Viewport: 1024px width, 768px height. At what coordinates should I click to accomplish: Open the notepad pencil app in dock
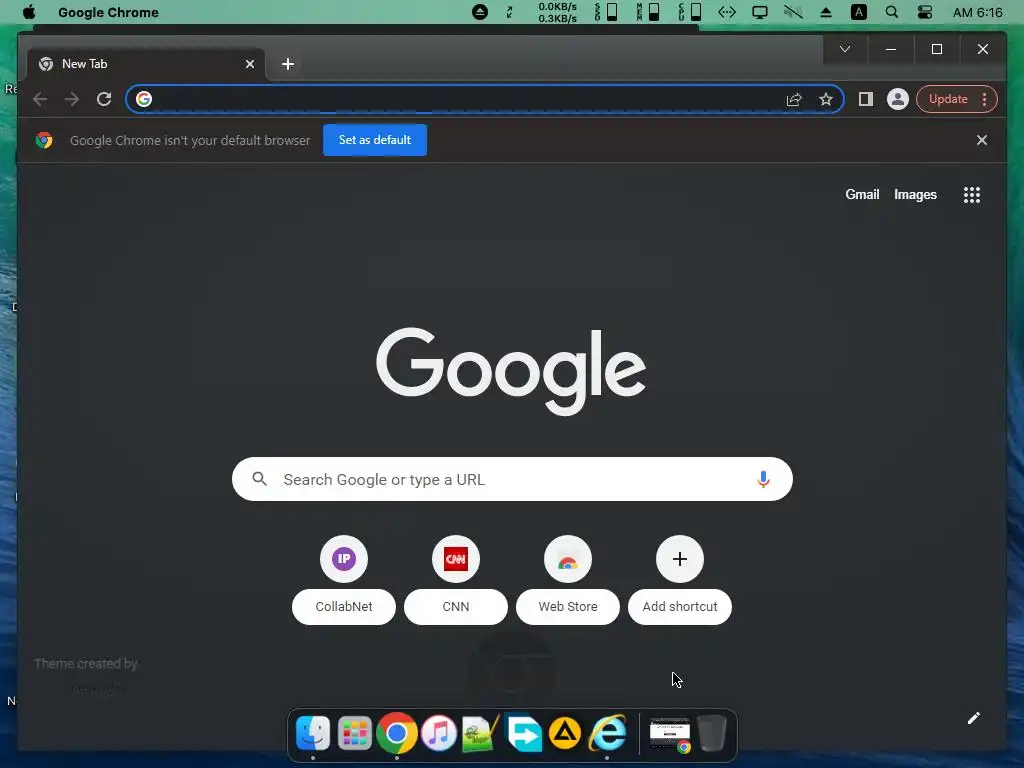(x=481, y=733)
